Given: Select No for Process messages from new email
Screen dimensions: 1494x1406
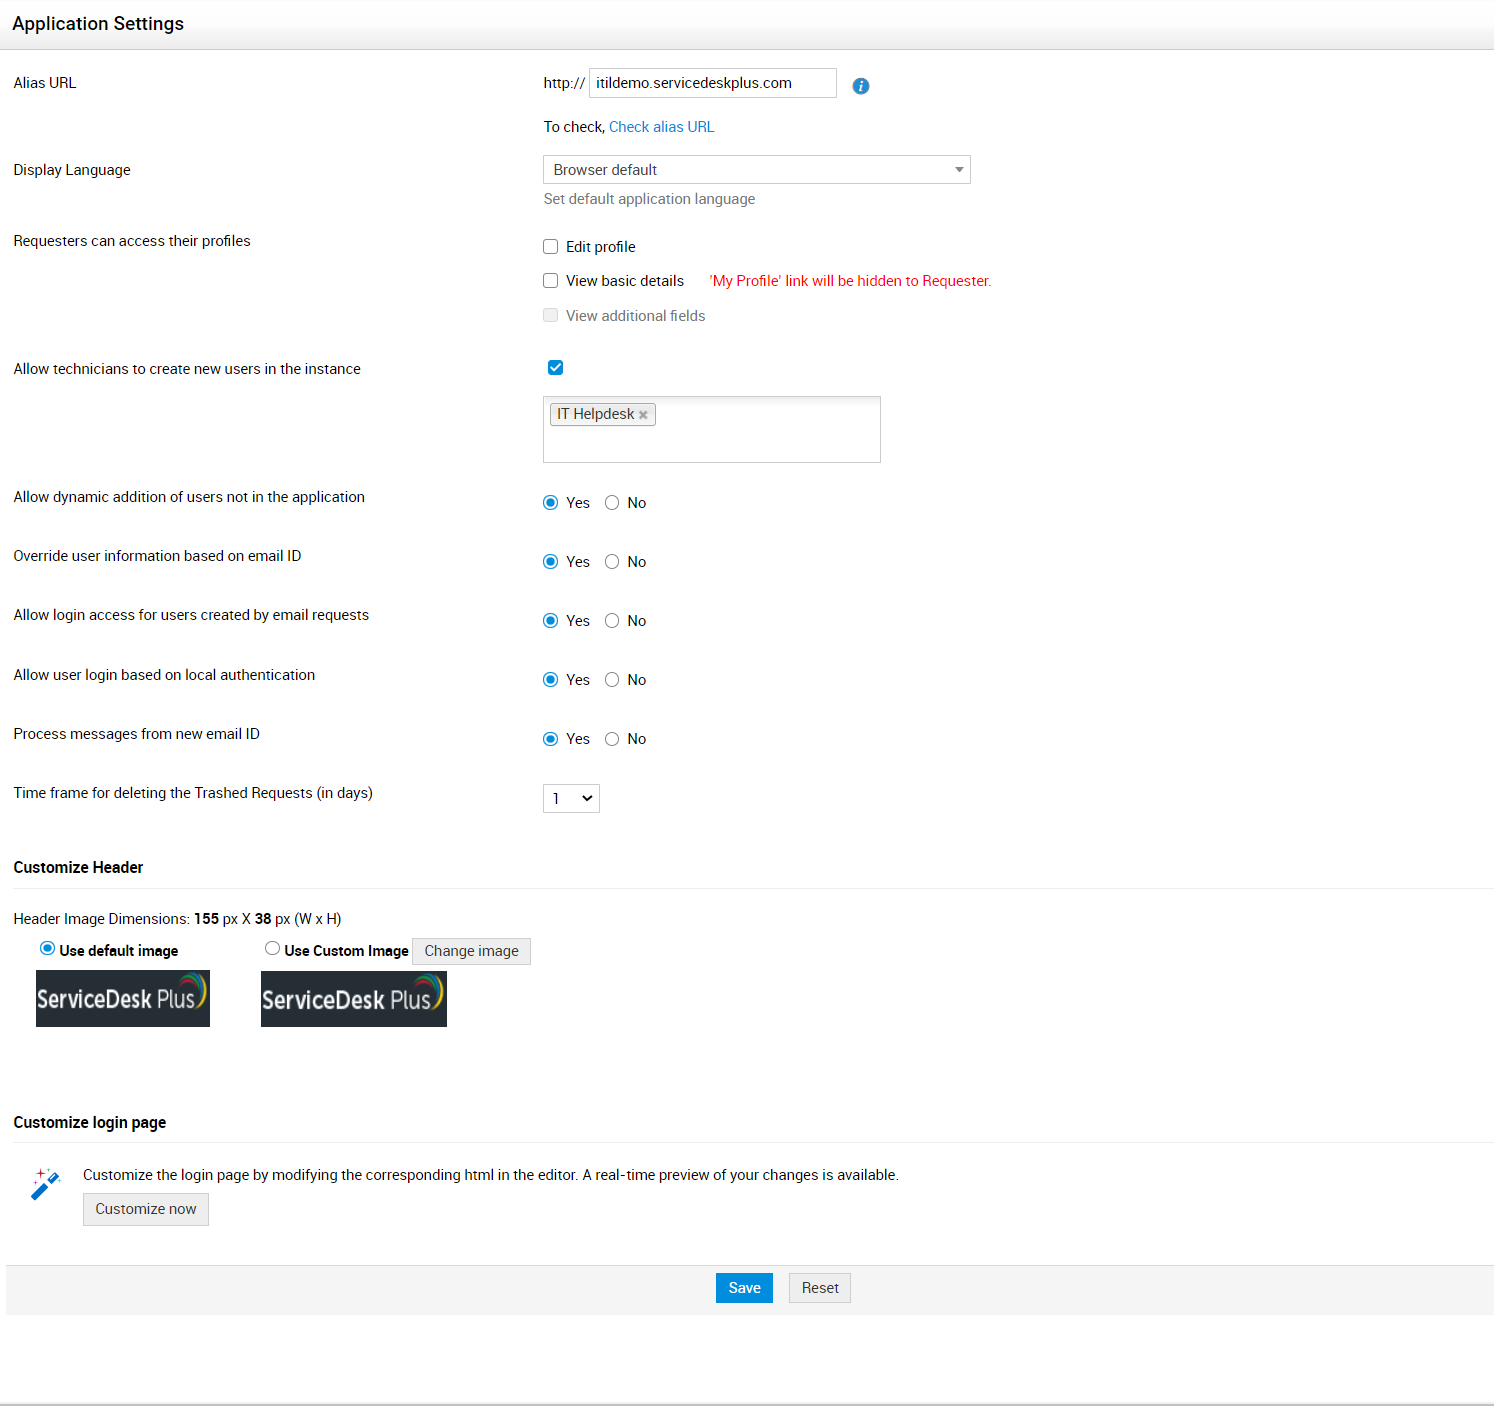Looking at the screenshot, I should pos(612,739).
